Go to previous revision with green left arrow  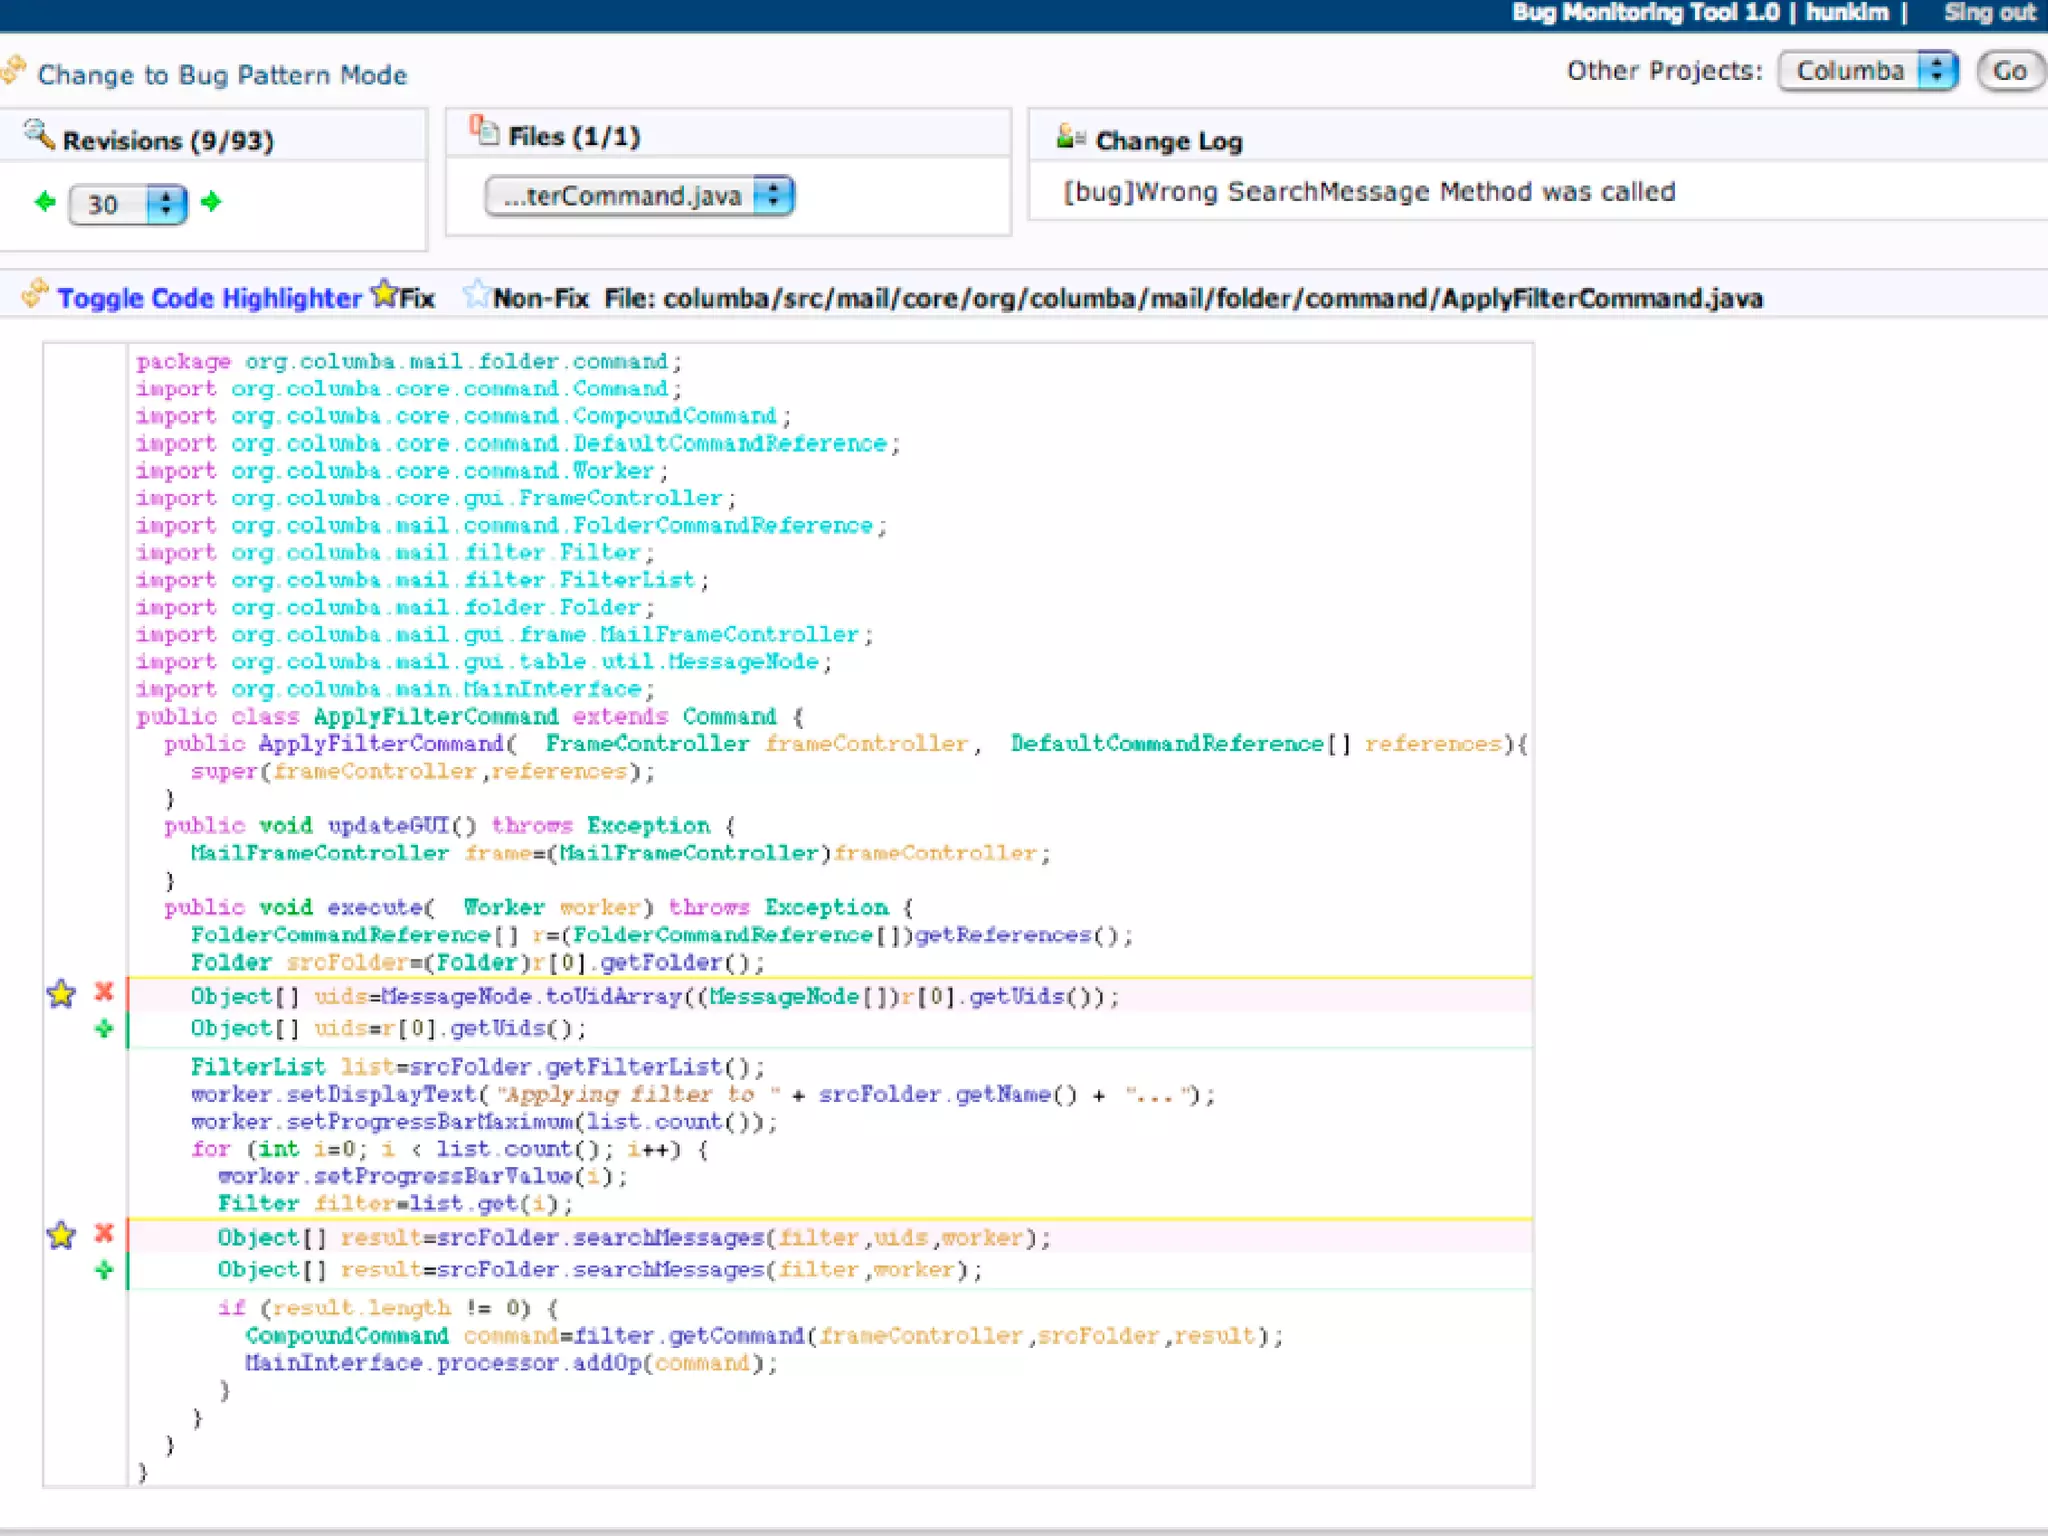45,202
